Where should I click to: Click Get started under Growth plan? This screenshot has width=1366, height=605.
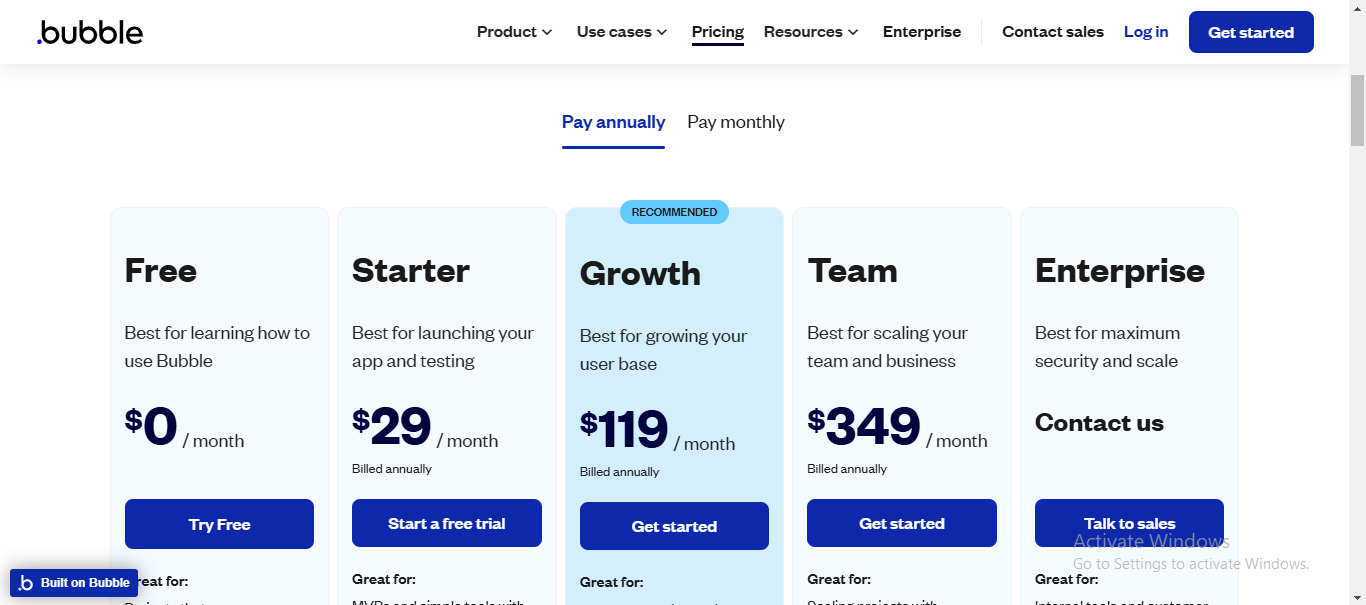coord(674,526)
